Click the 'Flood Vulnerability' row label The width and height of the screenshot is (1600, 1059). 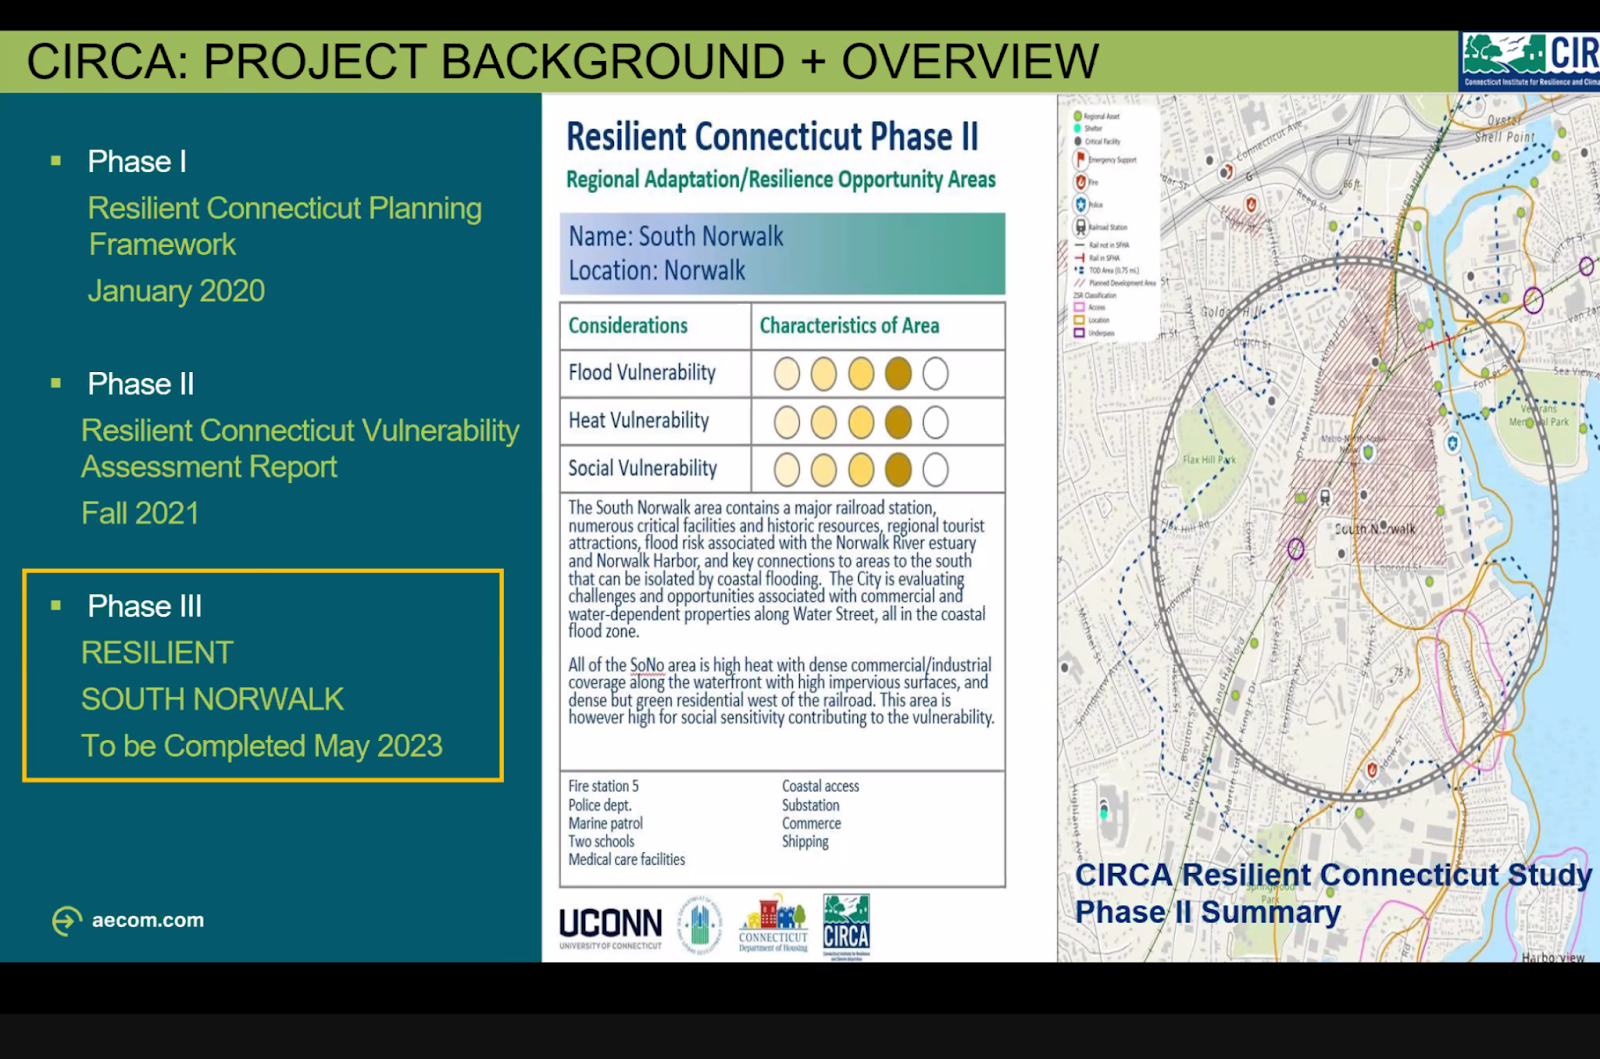click(x=642, y=373)
